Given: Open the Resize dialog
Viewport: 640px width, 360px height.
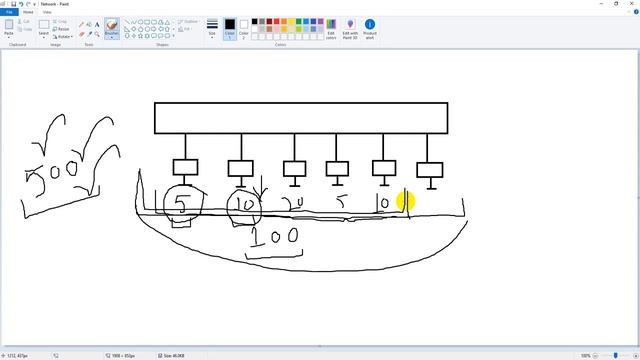Looking at the screenshot, I should pos(61,29).
